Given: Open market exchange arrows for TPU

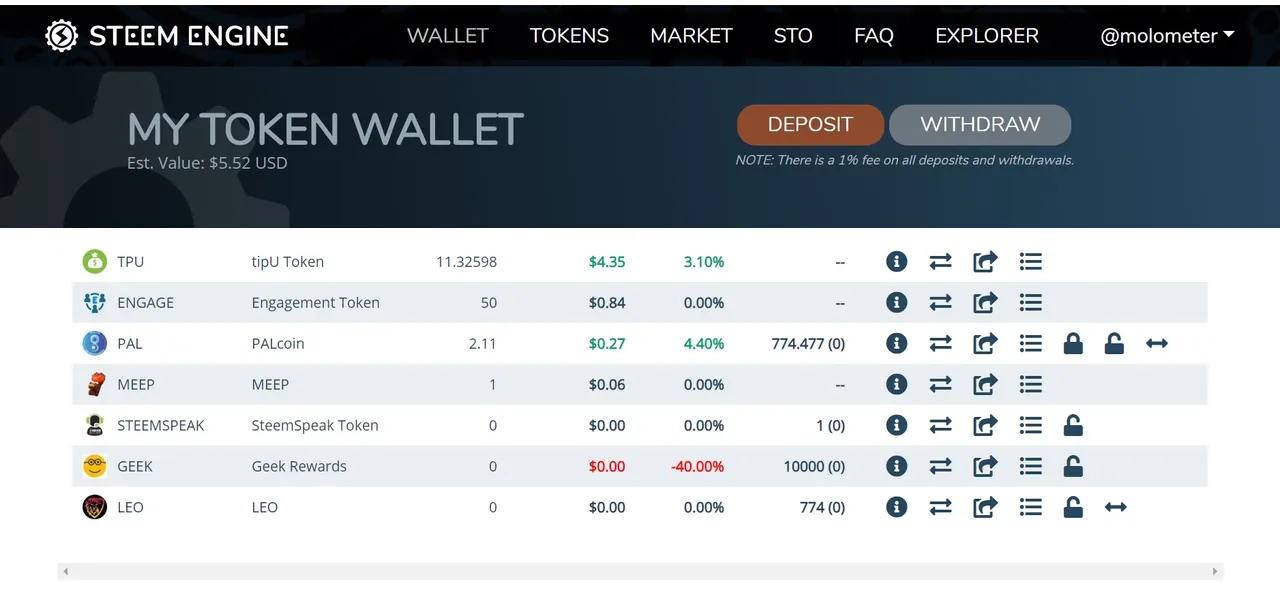Looking at the screenshot, I should (x=940, y=262).
